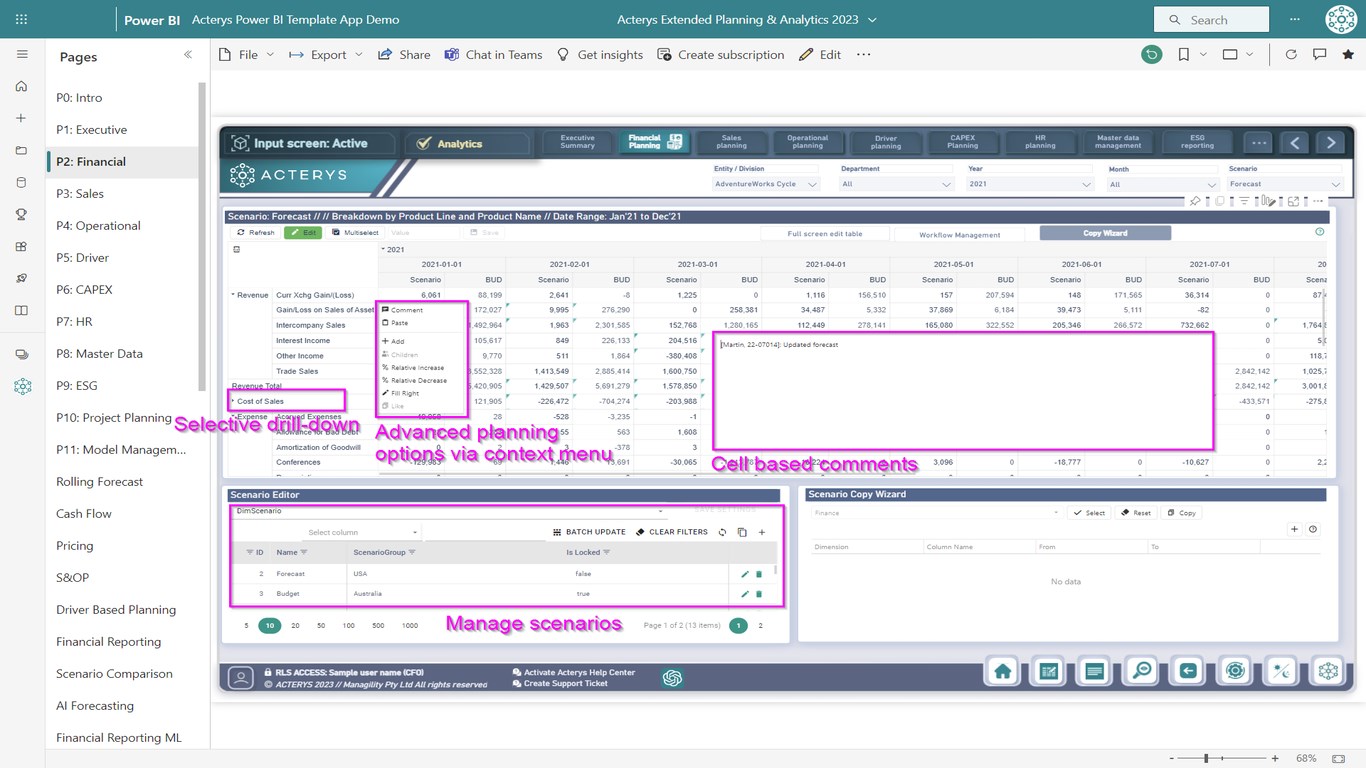Click the bookmark icon in toolbar
This screenshot has width=1366, height=768.
[1184, 55]
